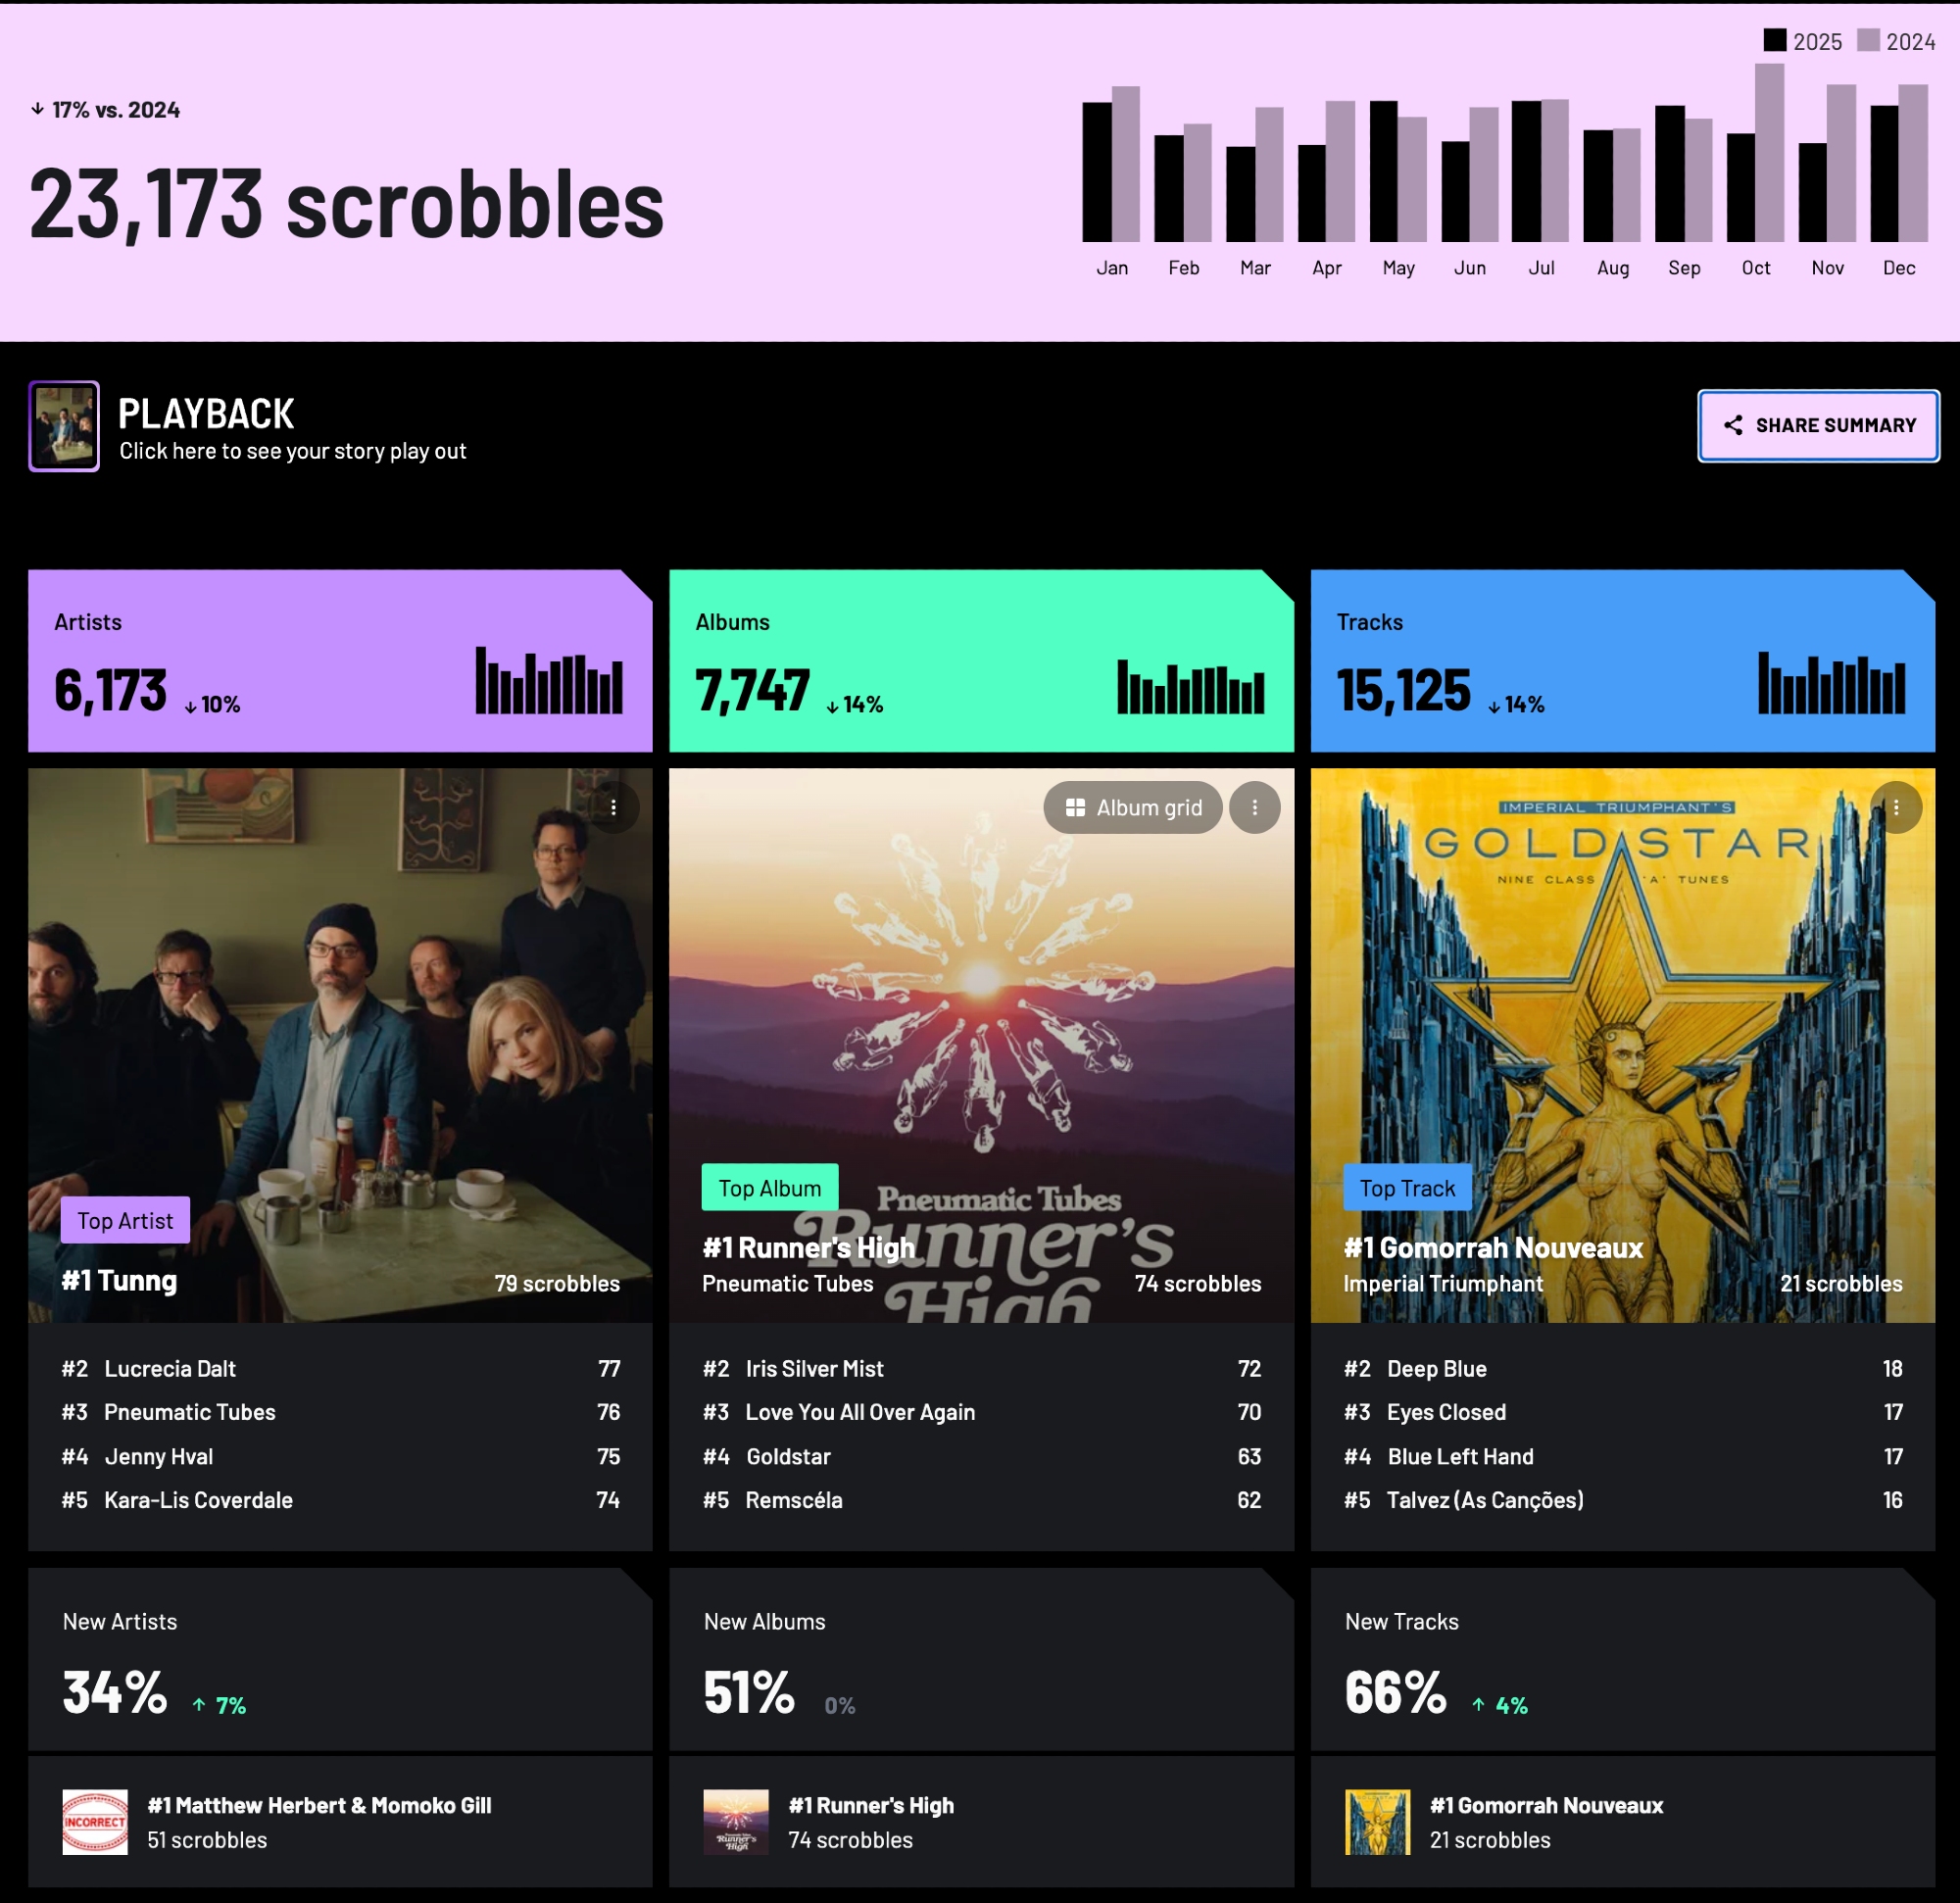
Task: Click the grey 2024 legend swatch
Action: [1868, 40]
